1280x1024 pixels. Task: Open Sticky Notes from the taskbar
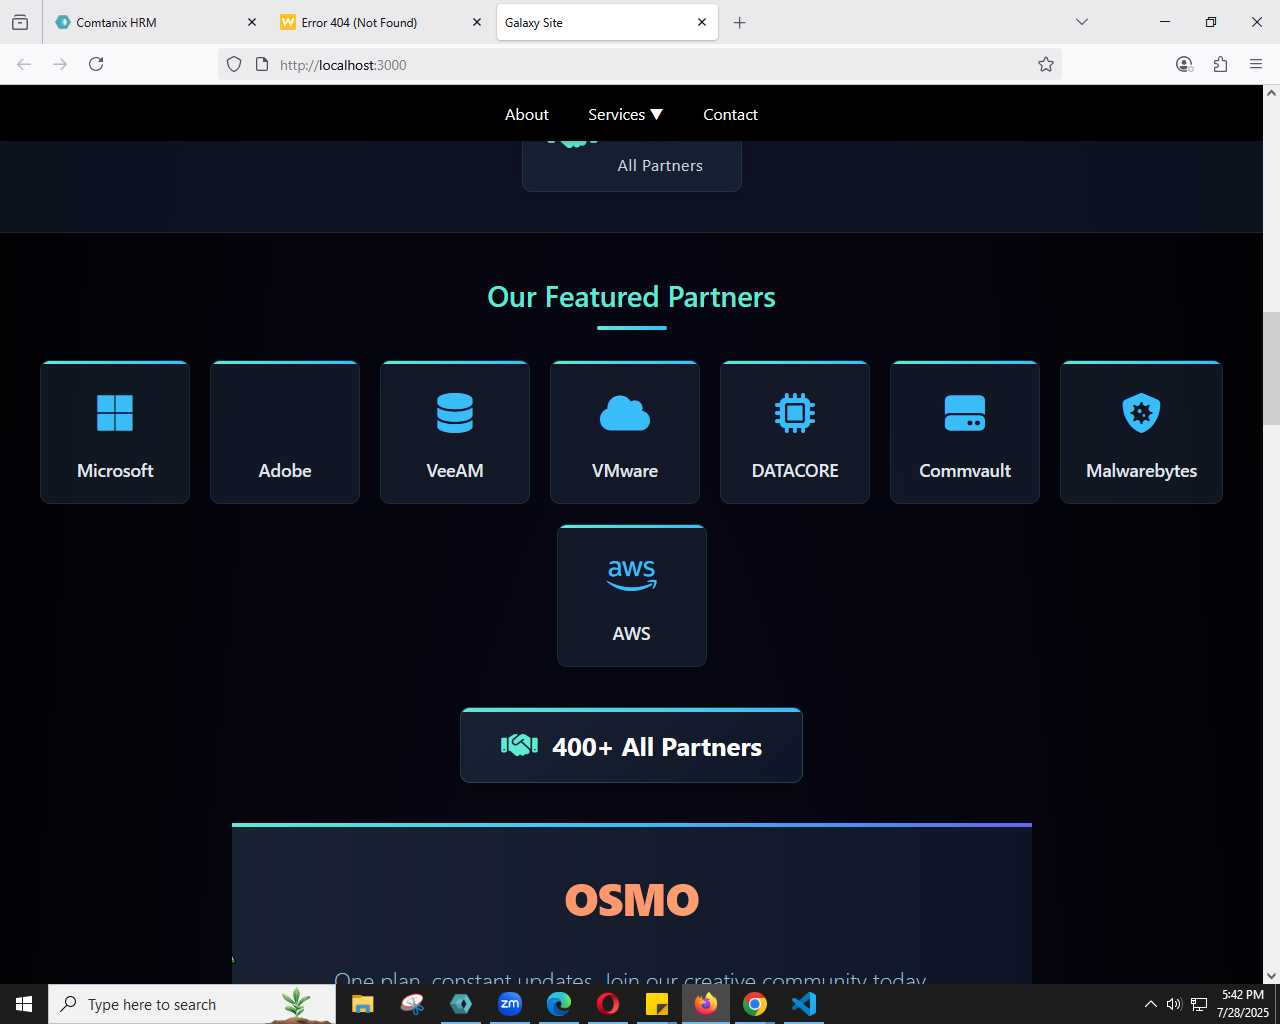(657, 1004)
